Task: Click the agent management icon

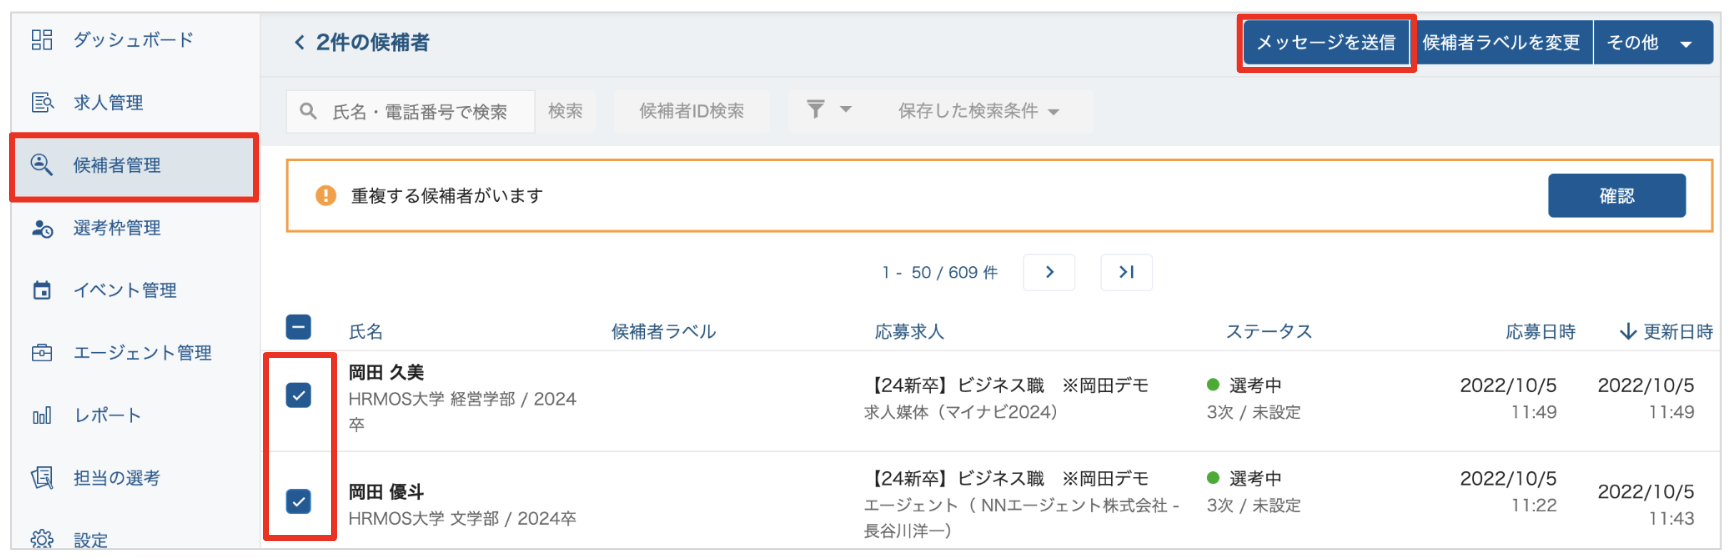Action: (42, 353)
